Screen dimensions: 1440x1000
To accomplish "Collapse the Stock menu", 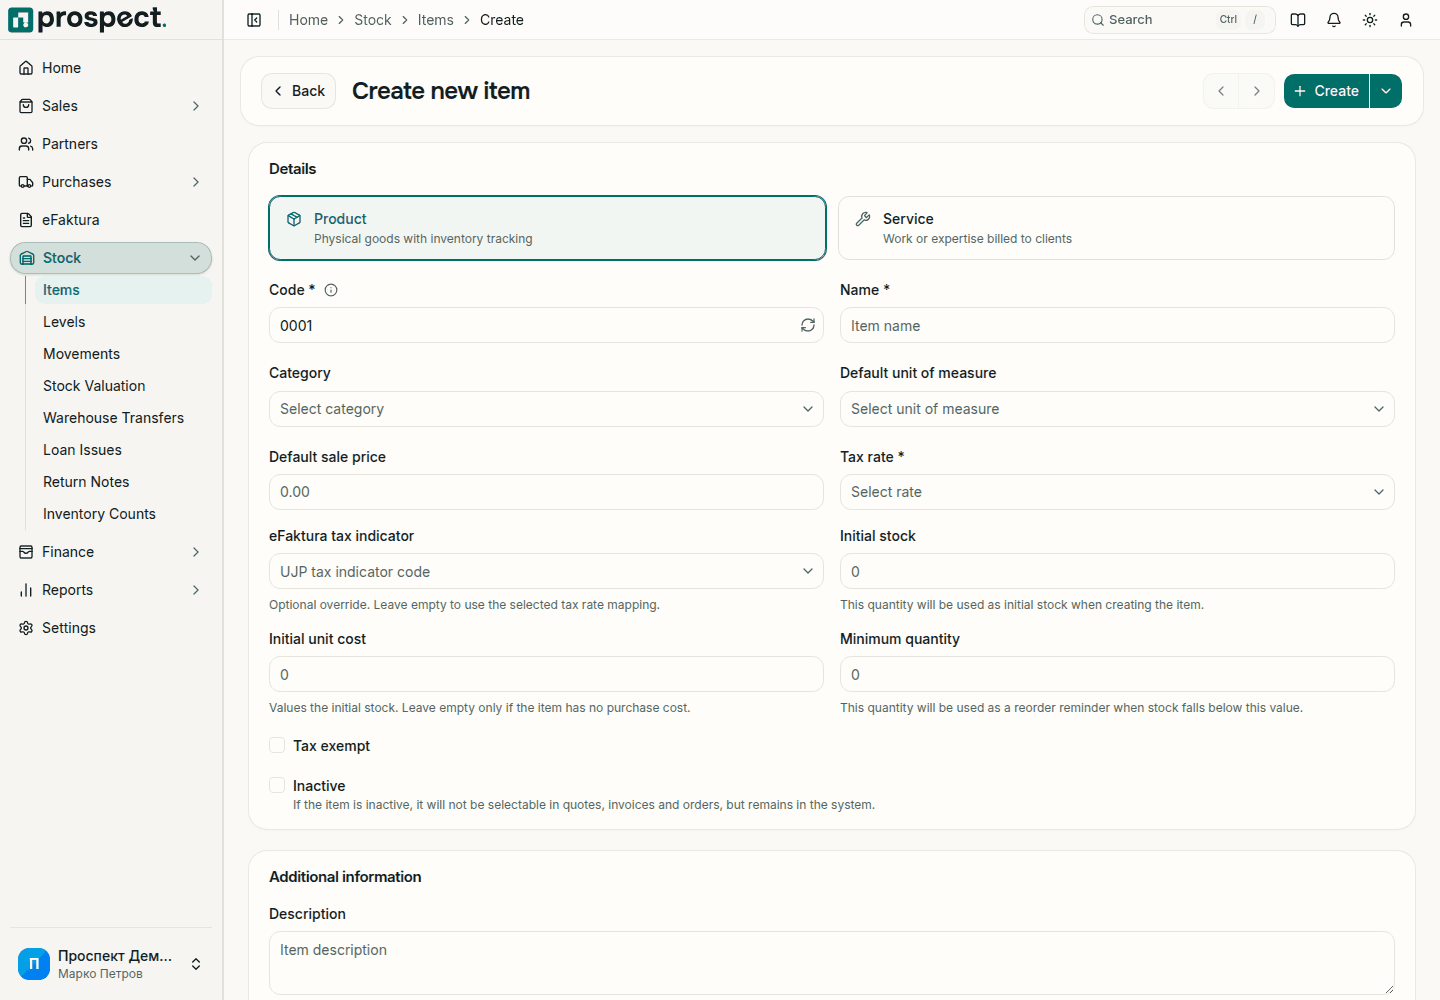I will [x=111, y=258].
